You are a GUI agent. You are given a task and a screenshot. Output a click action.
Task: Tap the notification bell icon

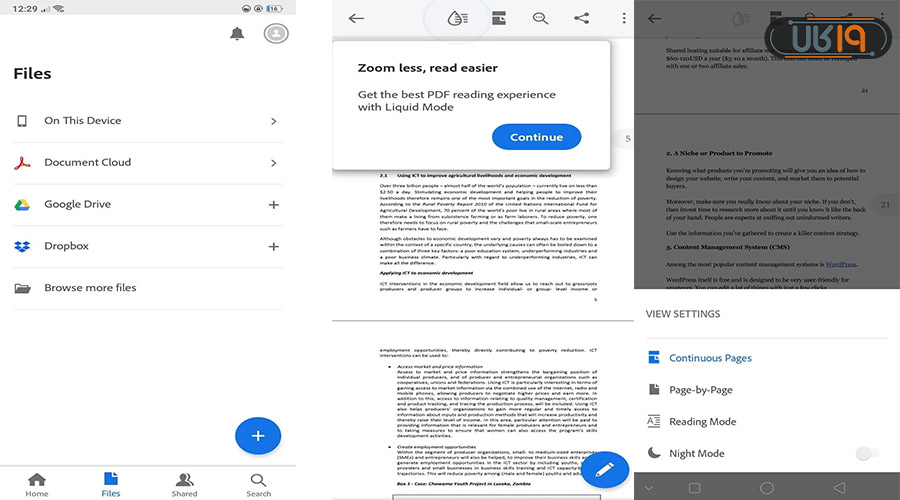[x=237, y=34]
